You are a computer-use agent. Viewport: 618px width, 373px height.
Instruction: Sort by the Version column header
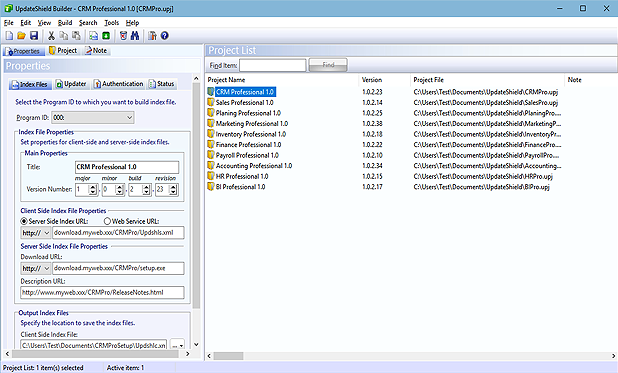click(x=385, y=80)
